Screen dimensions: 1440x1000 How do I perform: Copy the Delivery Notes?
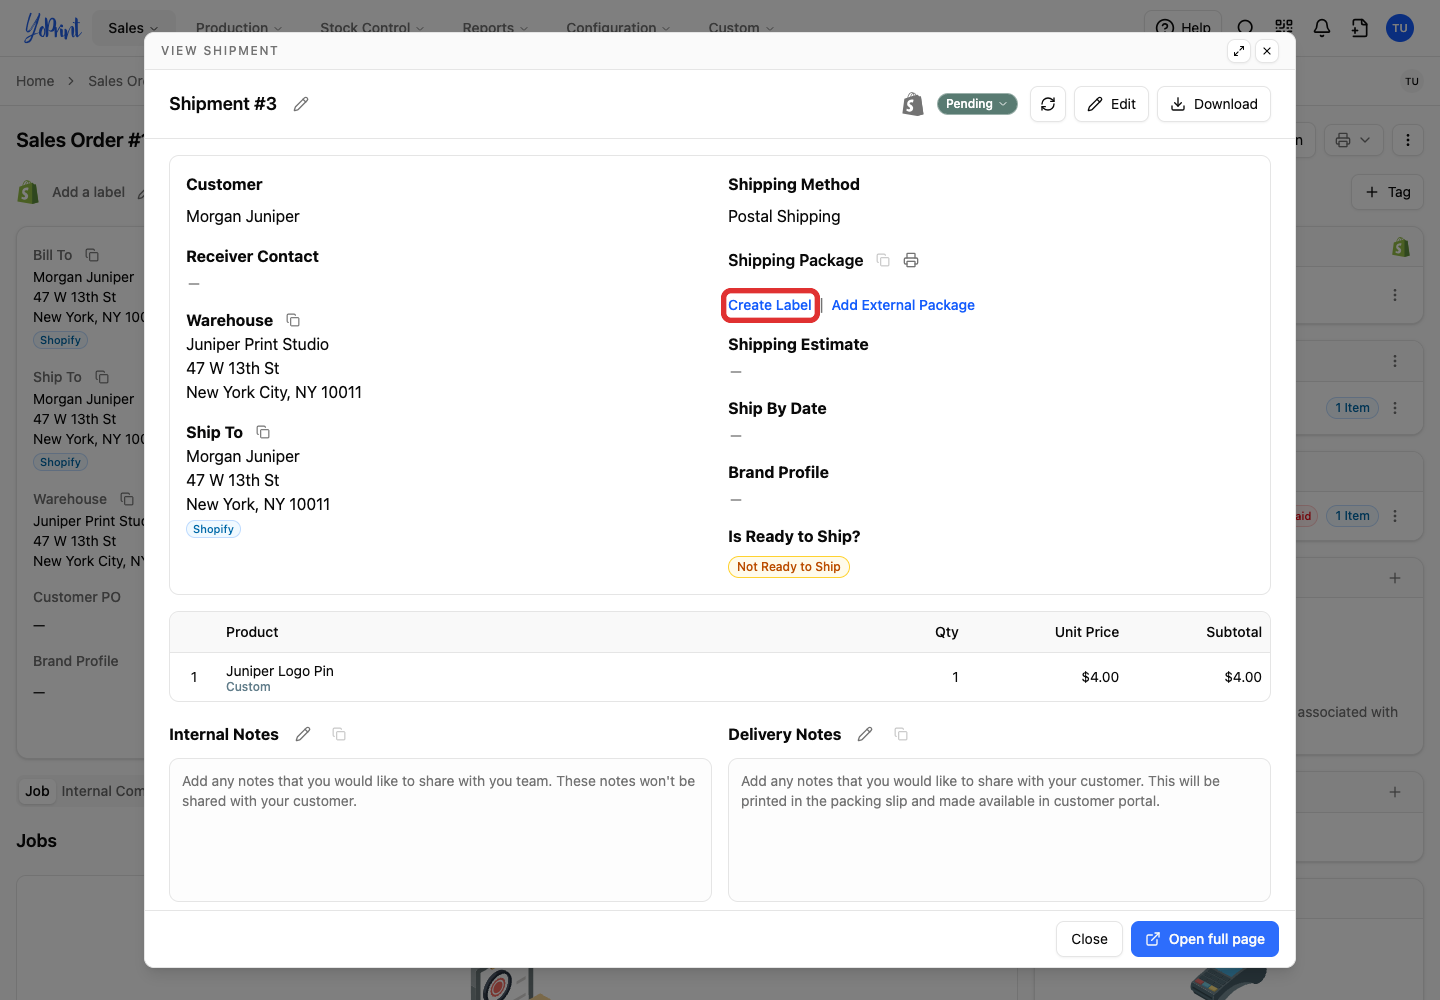901,734
